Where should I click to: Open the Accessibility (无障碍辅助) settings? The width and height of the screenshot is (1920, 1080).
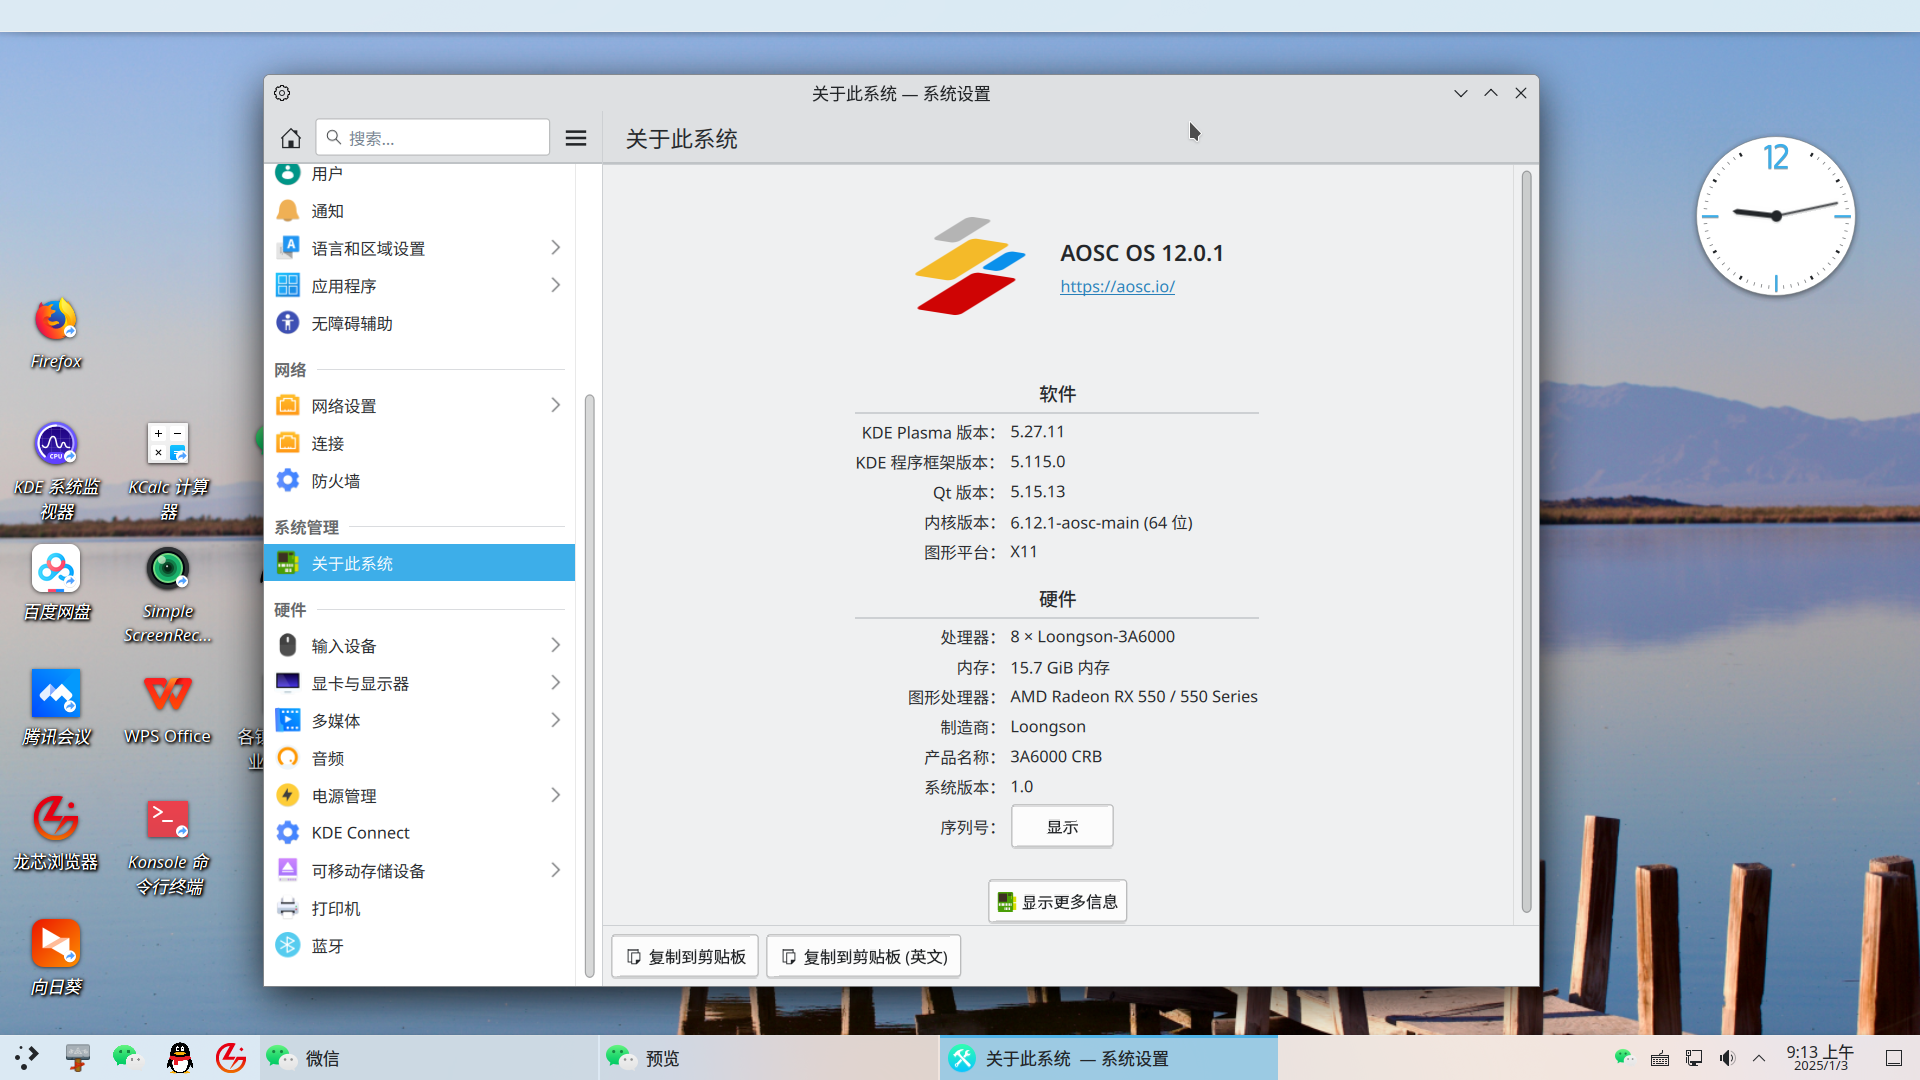point(419,323)
